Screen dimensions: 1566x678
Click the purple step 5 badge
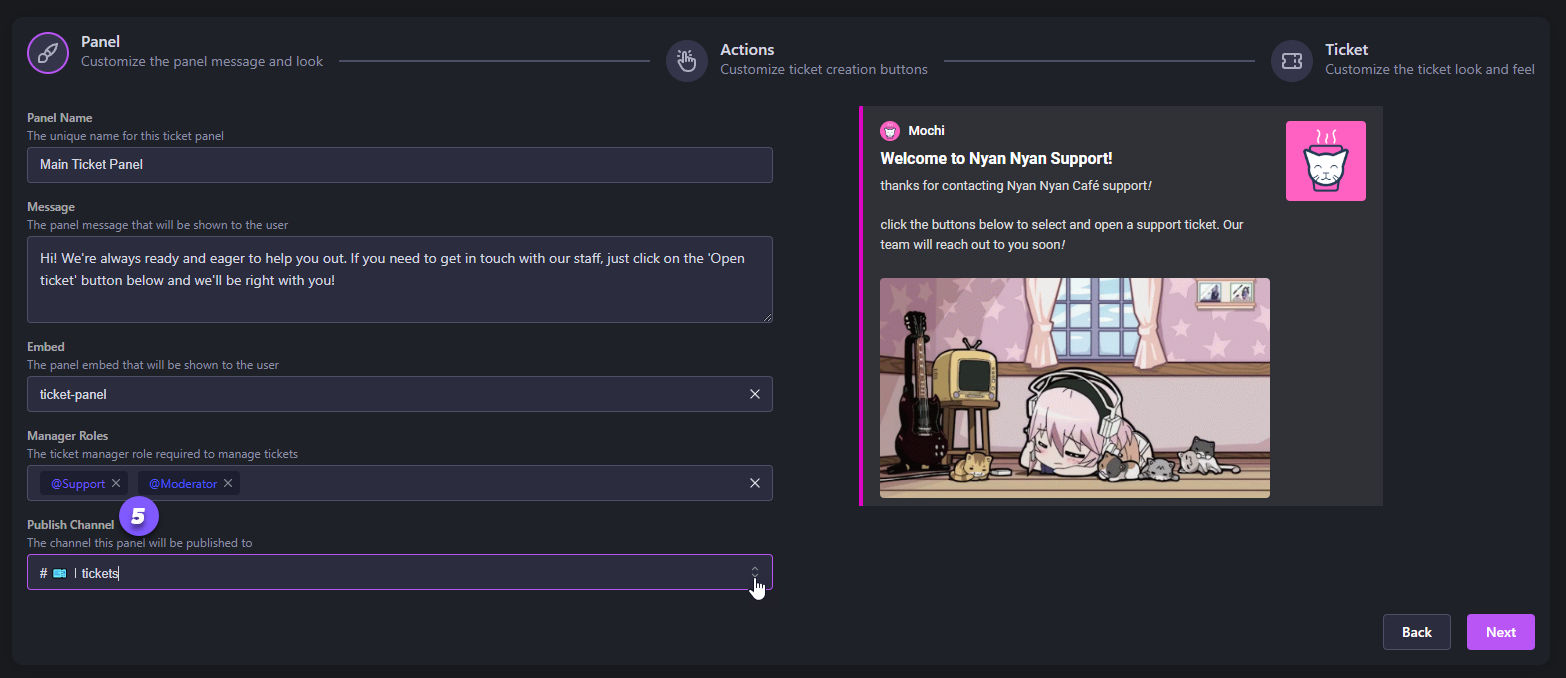click(x=139, y=516)
